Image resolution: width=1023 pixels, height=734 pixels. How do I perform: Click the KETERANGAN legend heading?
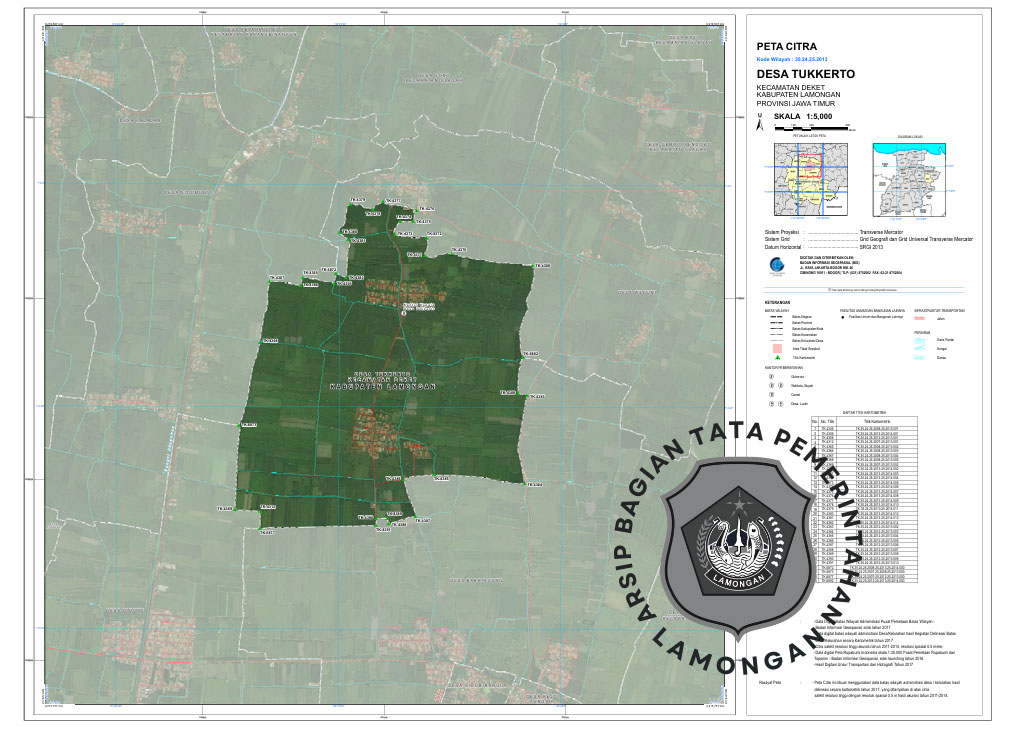(x=778, y=302)
